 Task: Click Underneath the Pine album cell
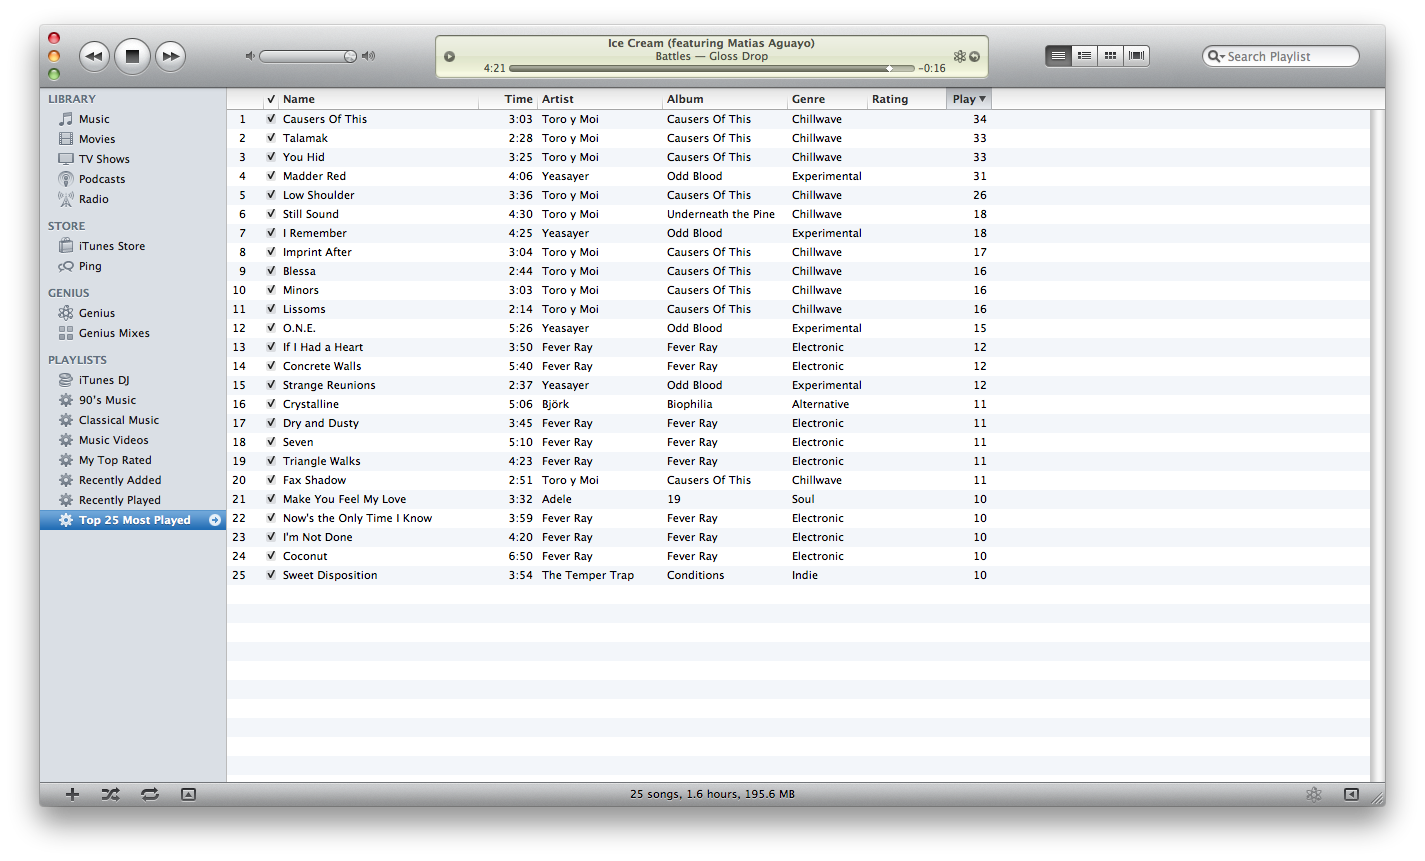(x=721, y=214)
